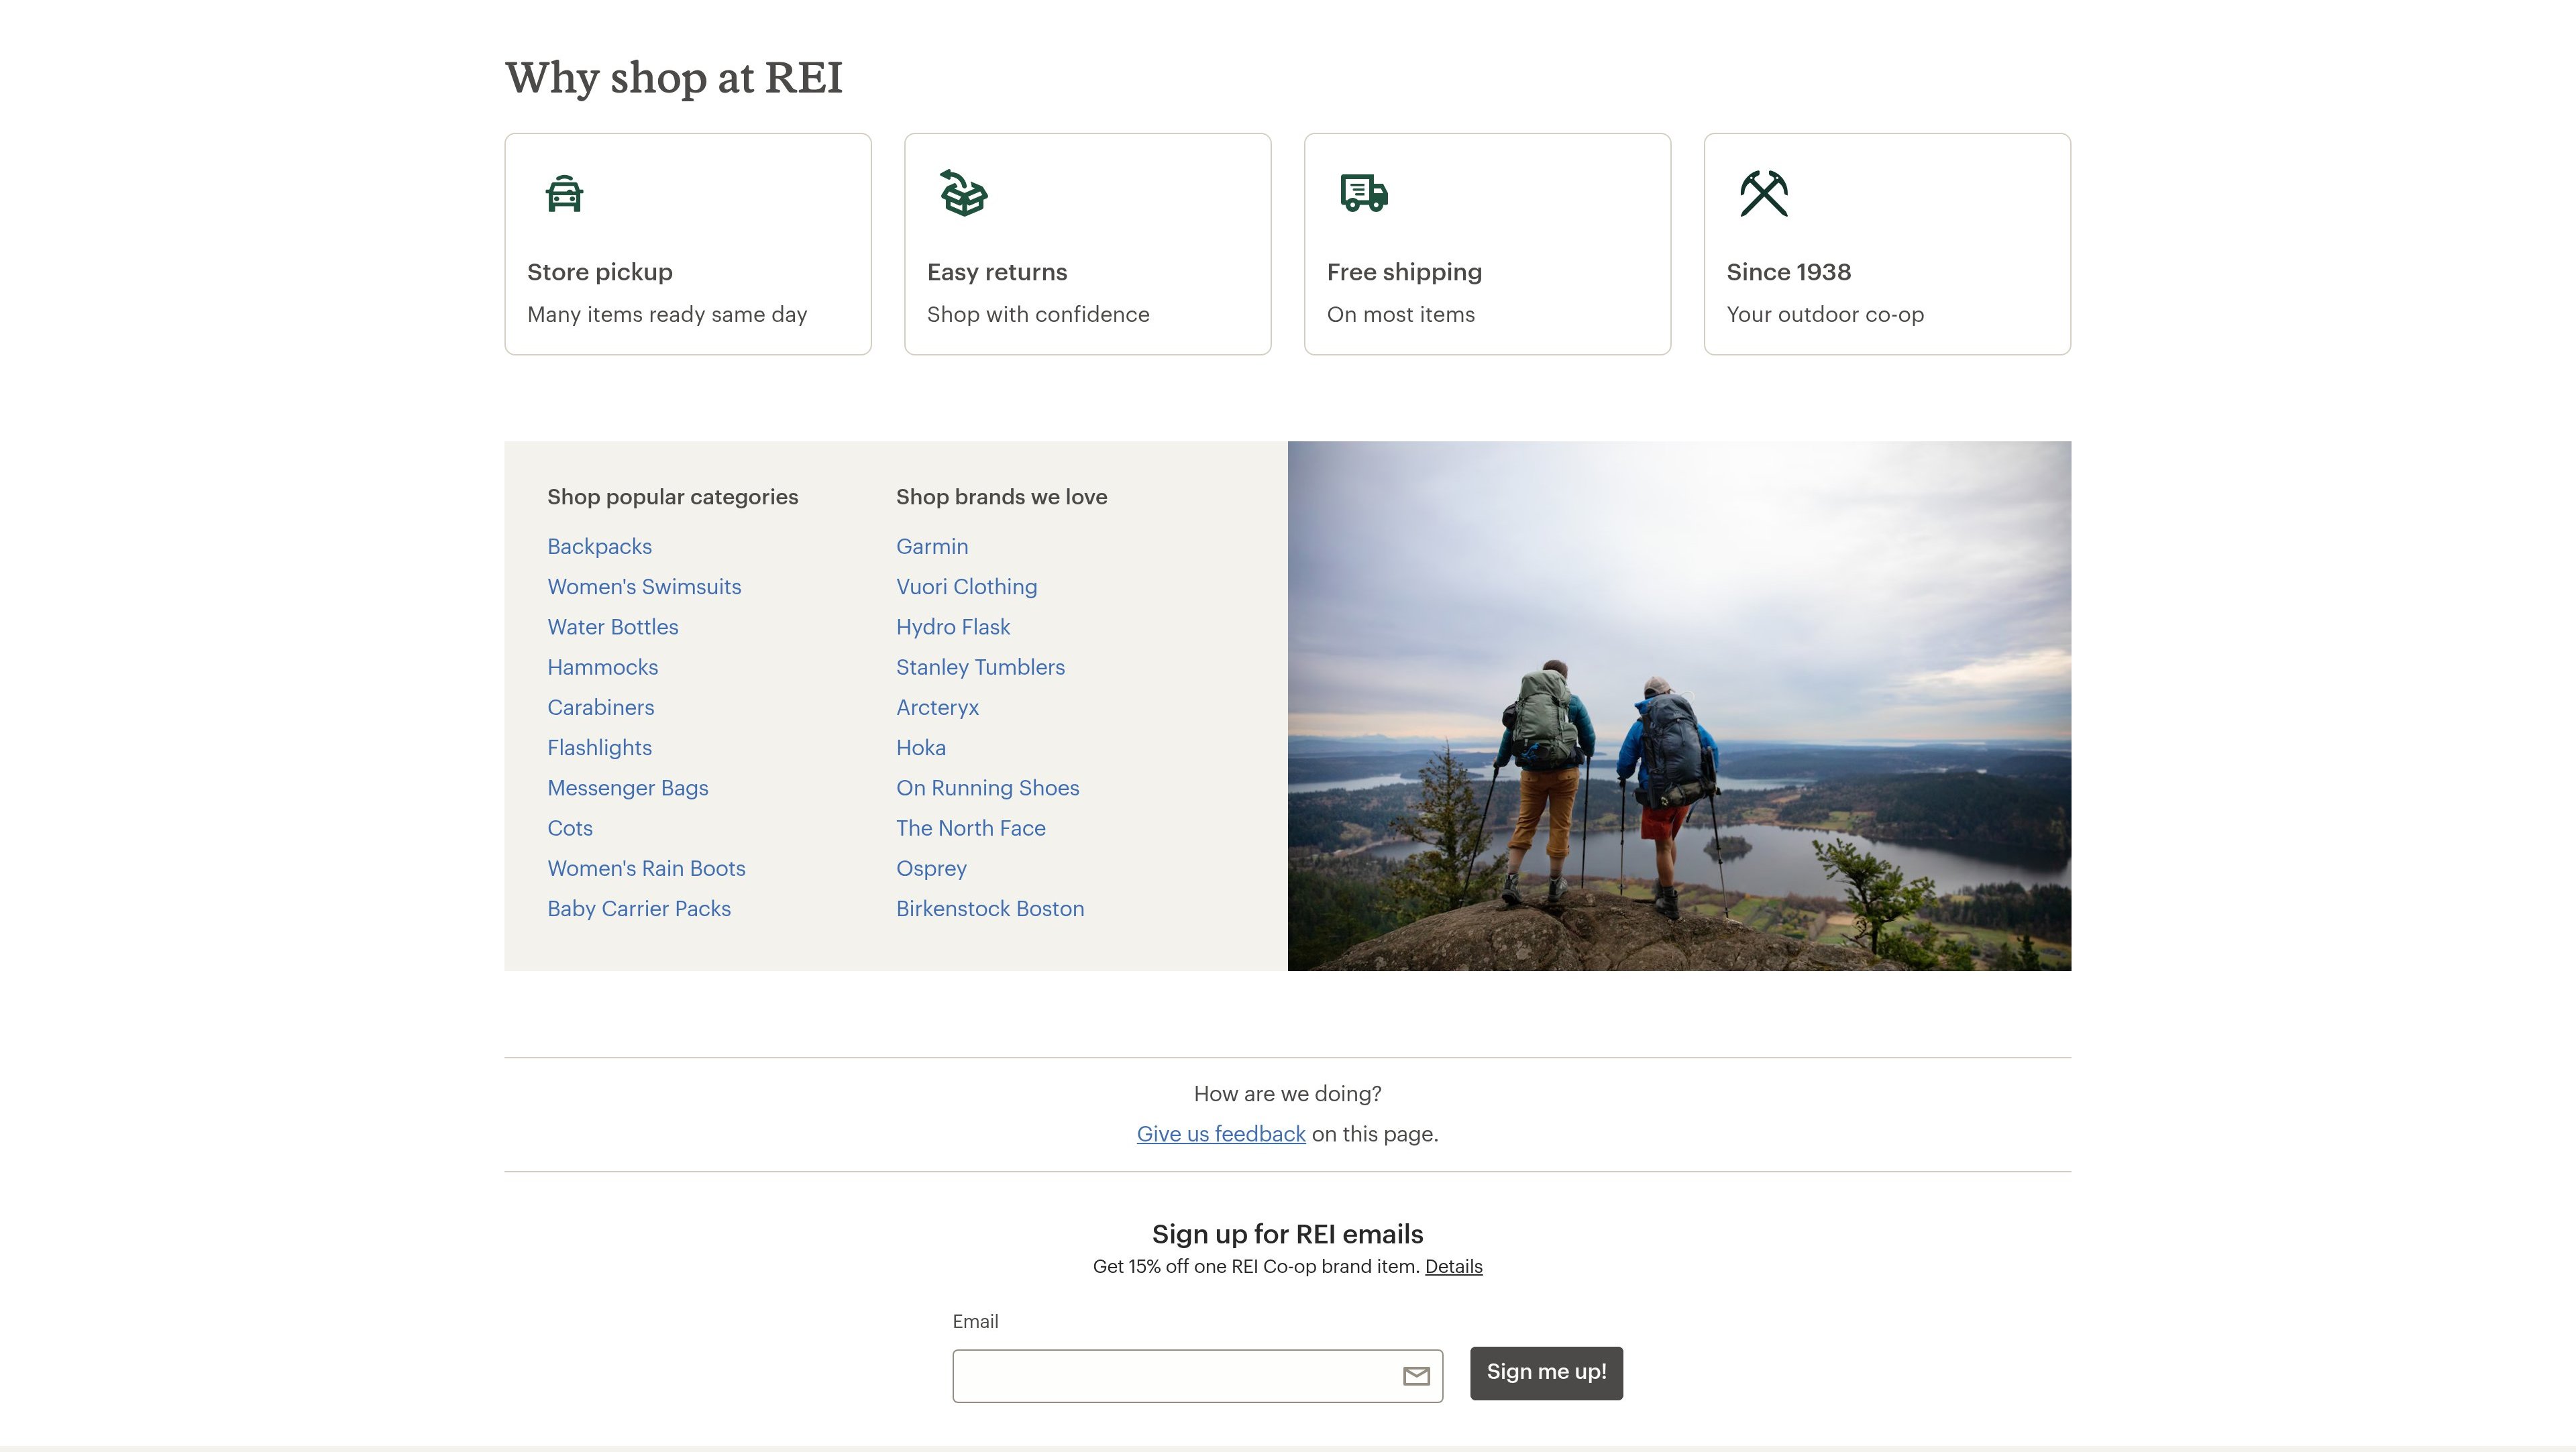Open the Since 1938 card heading
Image resolution: width=2576 pixels, height=1452 pixels.
tap(1789, 272)
